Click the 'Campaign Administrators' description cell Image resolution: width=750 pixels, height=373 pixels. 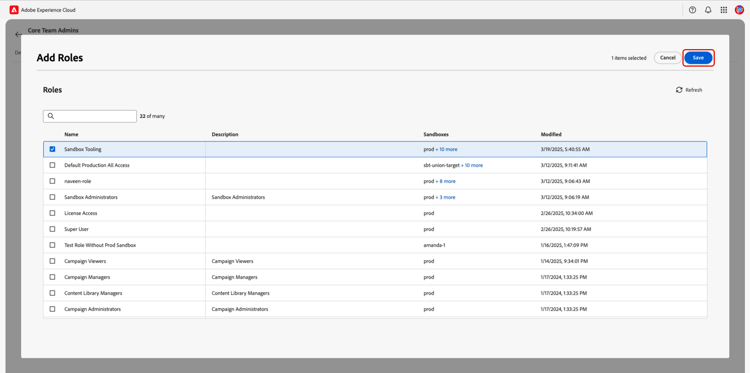240,309
